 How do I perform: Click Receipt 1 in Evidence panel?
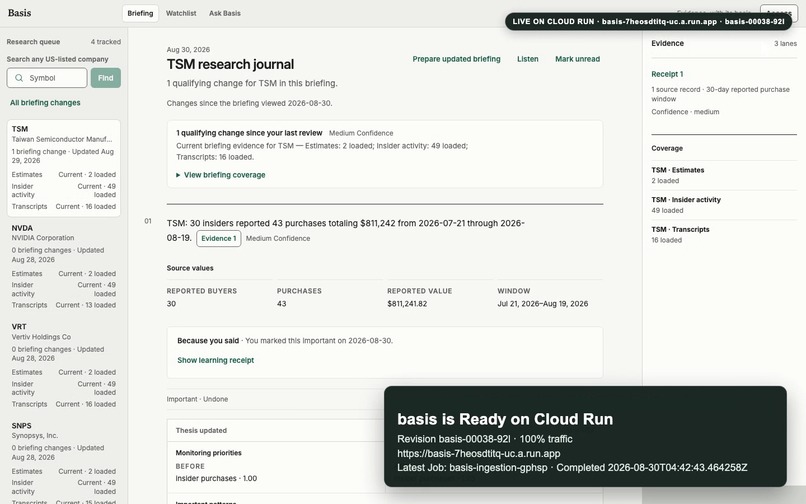667,74
